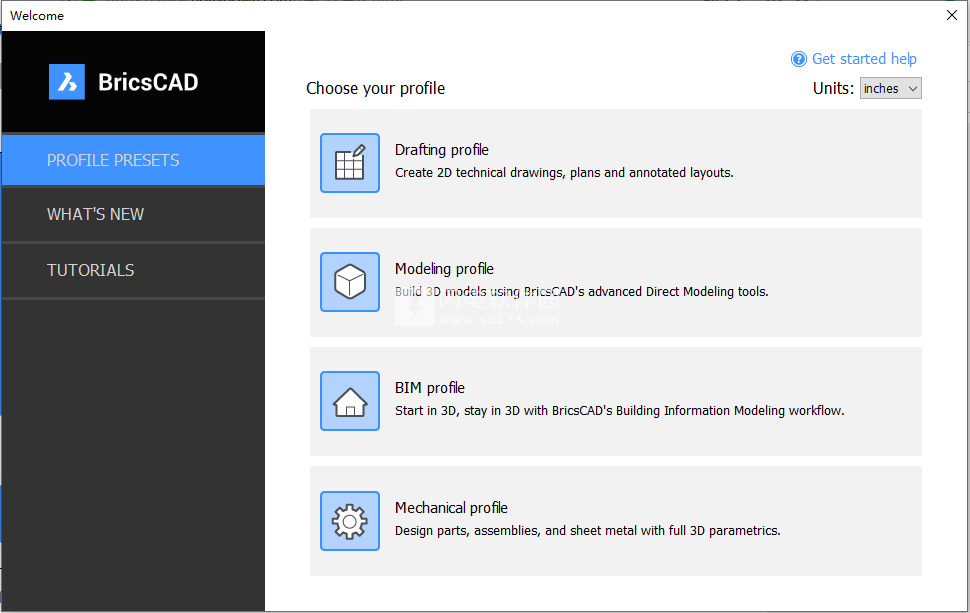This screenshot has height=613, width=970.
Task: Open the Tutorials tab
Action: pos(133,270)
